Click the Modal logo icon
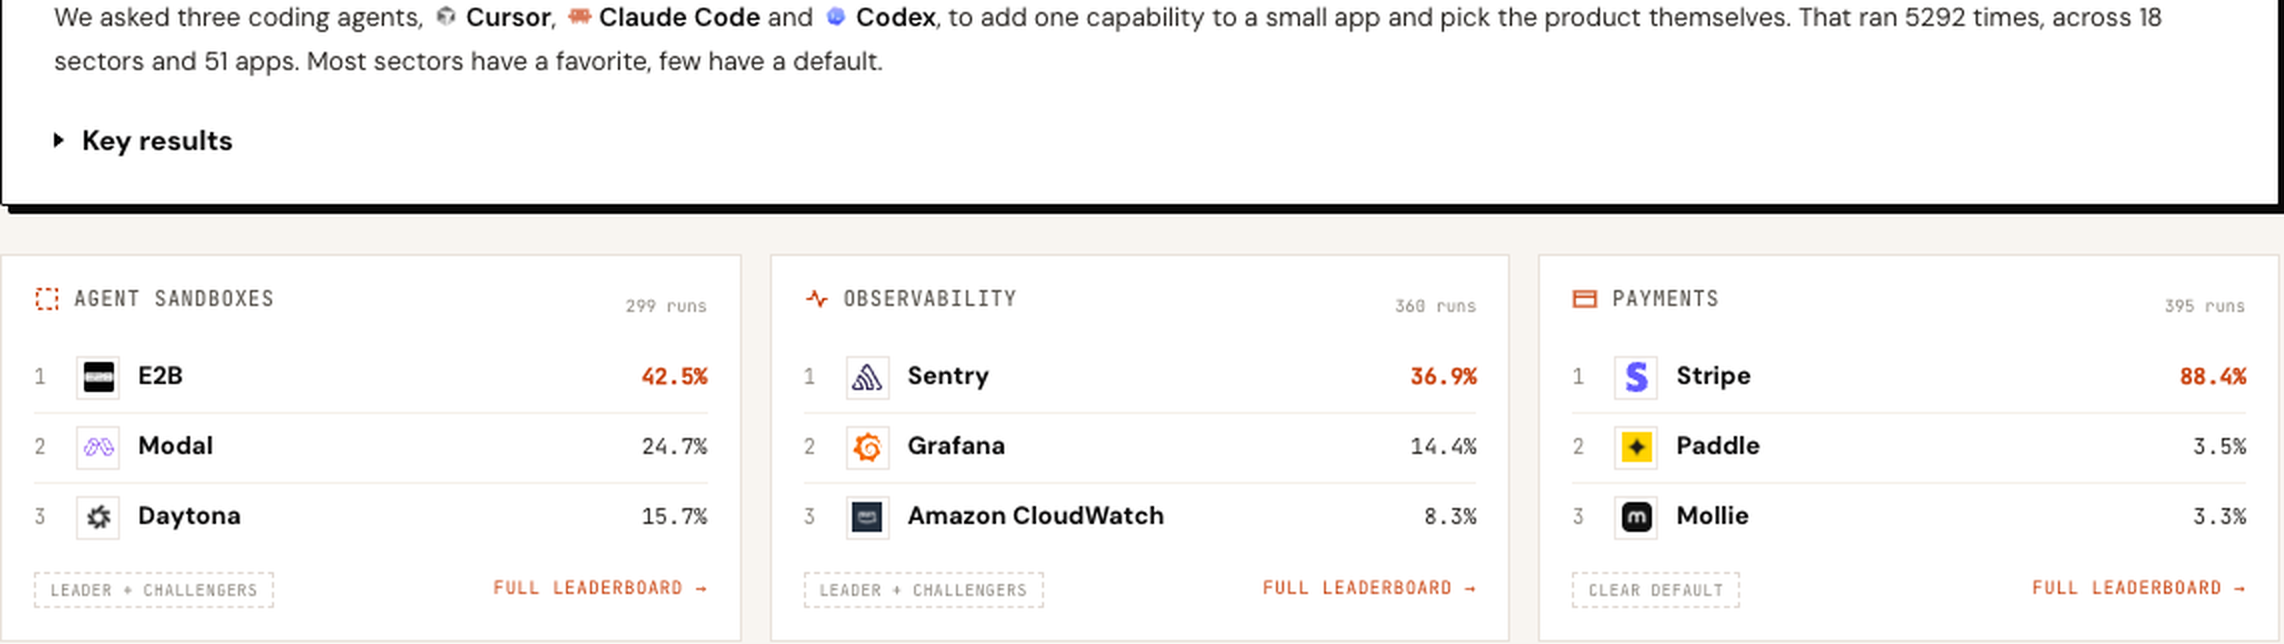The height and width of the screenshot is (644, 2284). [x=98, y=447]
